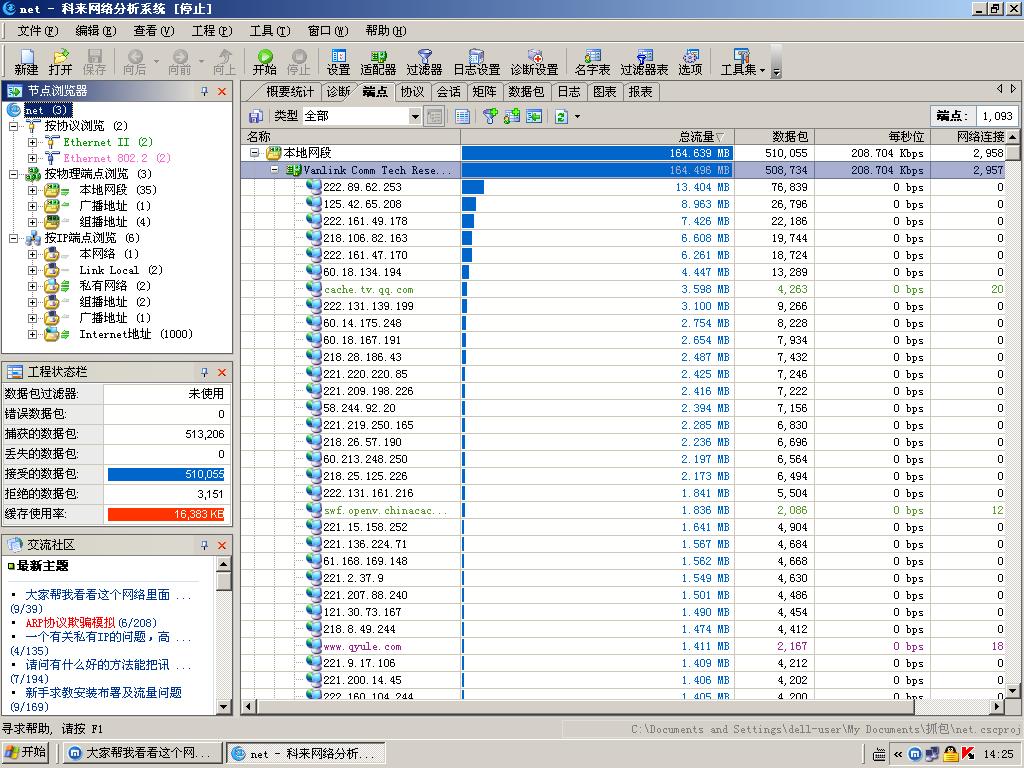Image resolution: width=1024 pixels, height=768 pixels.
Task: Click the 打开 (Open) project icon
Action: click(x=60, y=61)
